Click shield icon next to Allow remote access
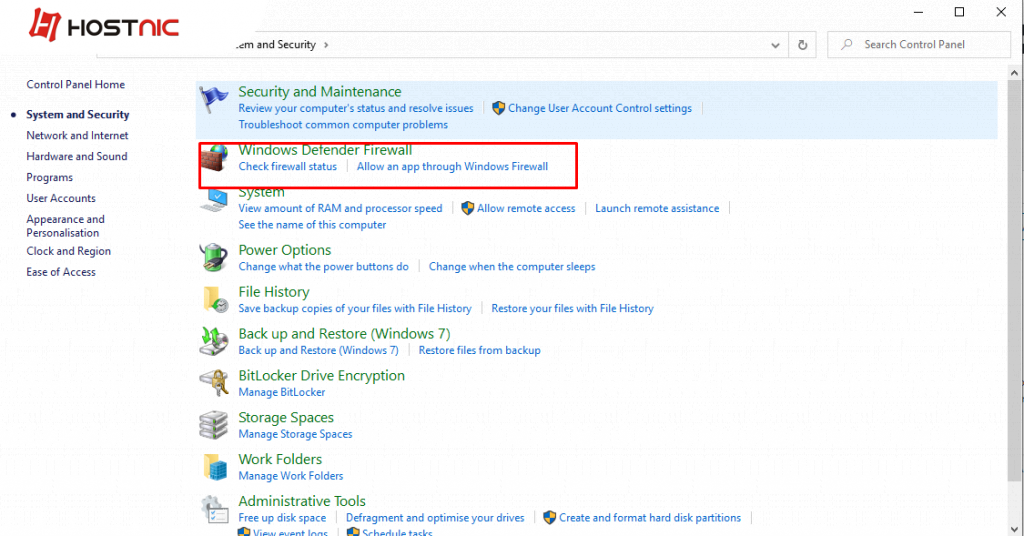 (x=467, y=208)
